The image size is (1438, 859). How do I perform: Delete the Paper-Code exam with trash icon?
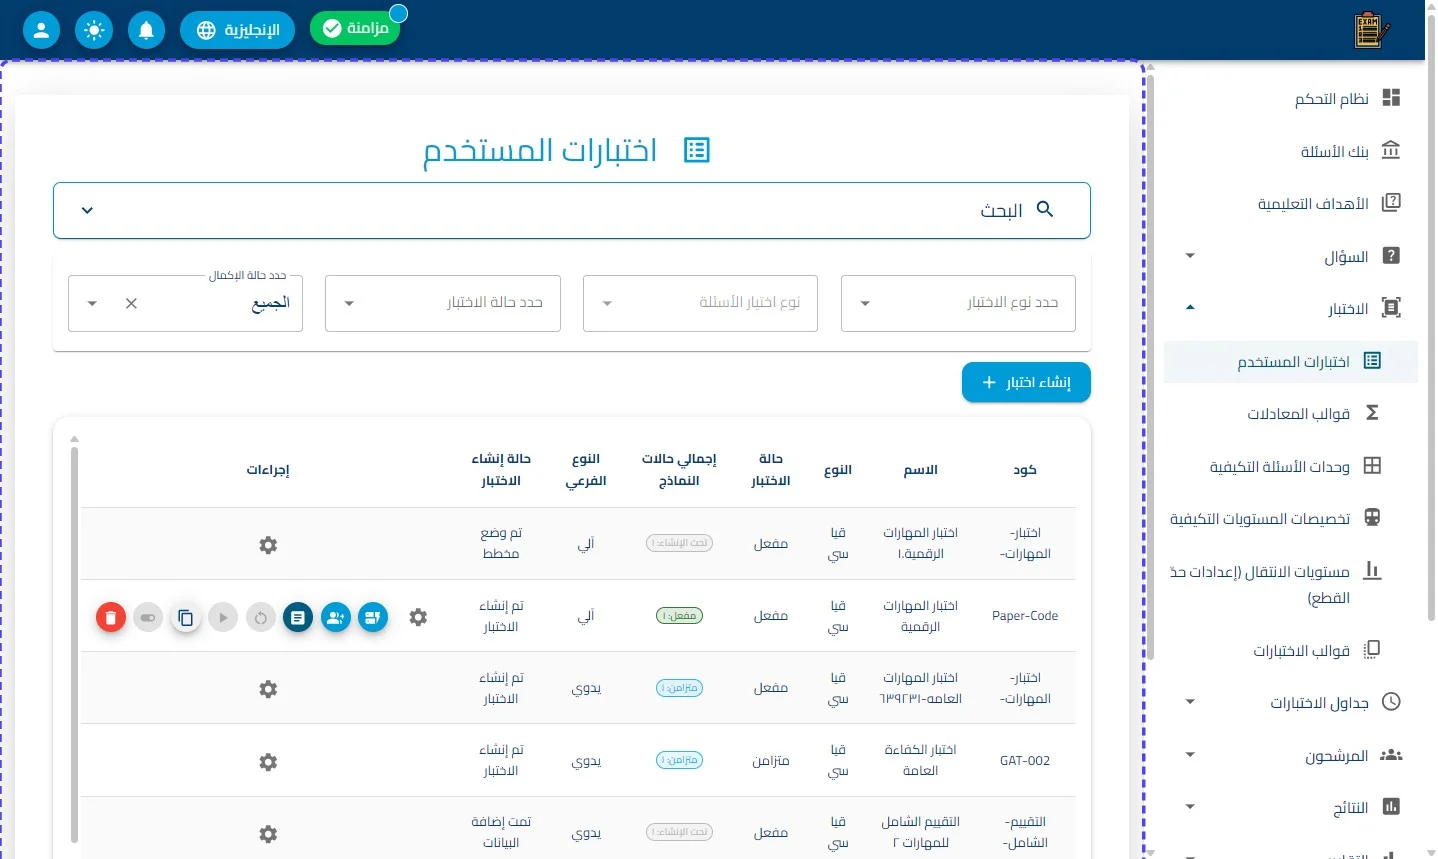coord(111,617)
